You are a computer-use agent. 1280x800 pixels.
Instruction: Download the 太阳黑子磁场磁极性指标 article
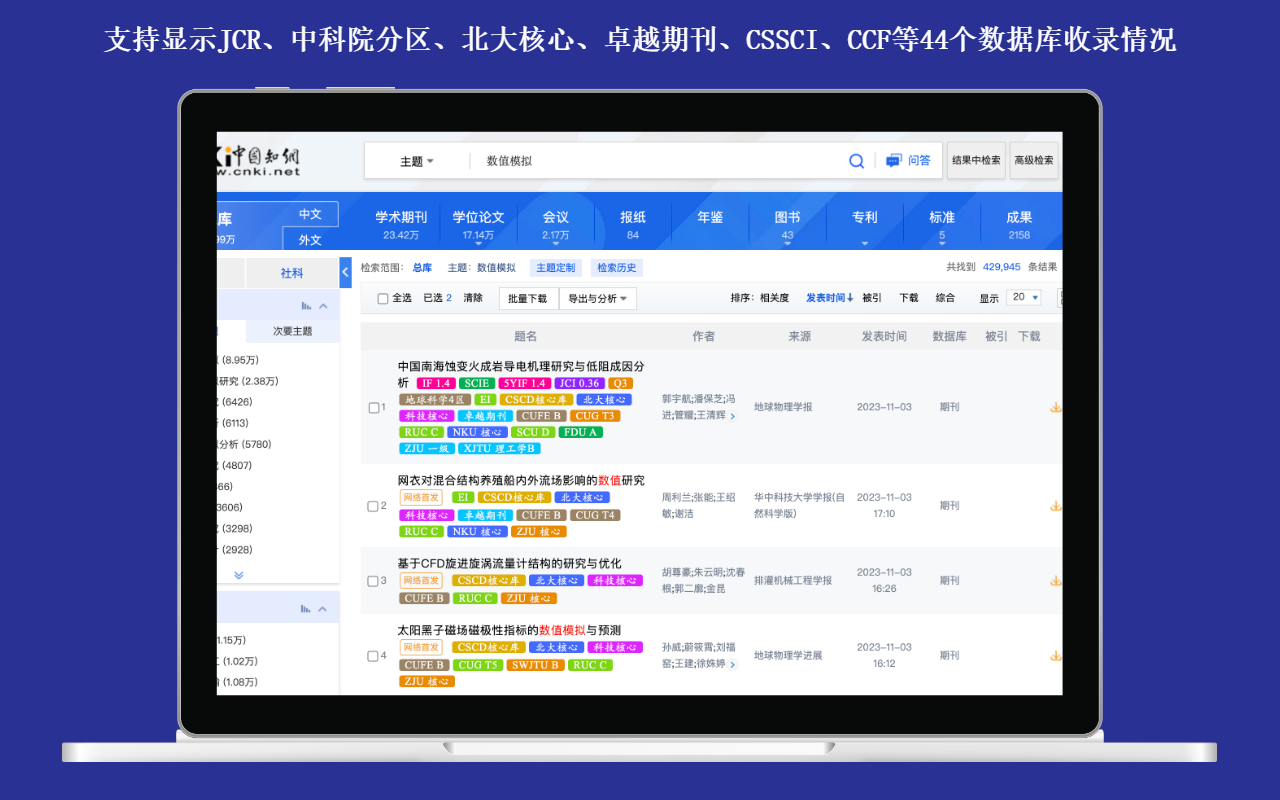point(1055,655)
